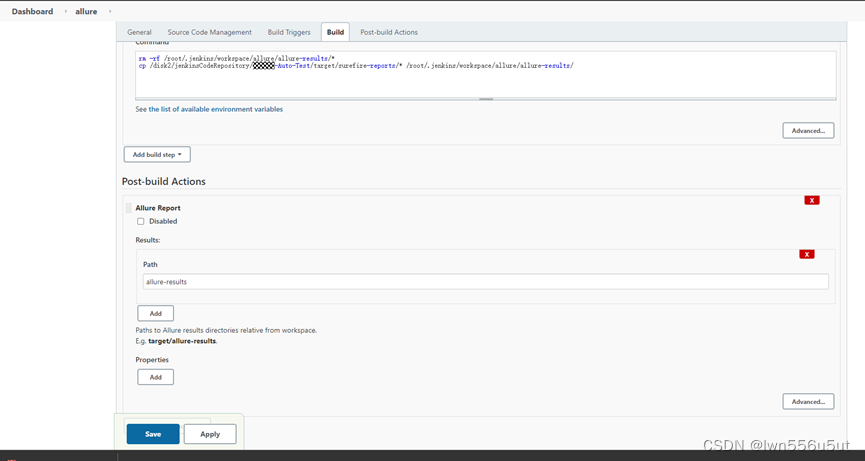Open Advanced options for the build step

(x=808, y=131)
